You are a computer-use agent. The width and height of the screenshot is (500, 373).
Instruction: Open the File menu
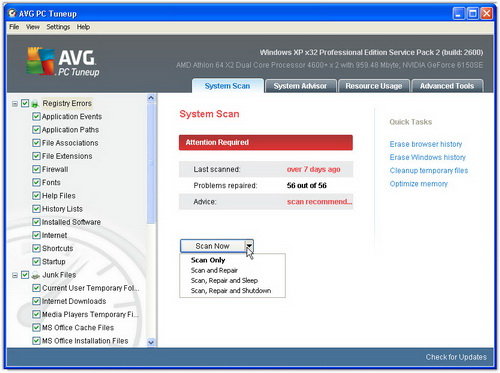click(x=14, y=27)
